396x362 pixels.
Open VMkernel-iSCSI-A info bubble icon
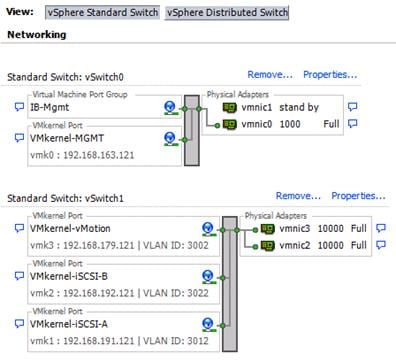pos(19,323)
